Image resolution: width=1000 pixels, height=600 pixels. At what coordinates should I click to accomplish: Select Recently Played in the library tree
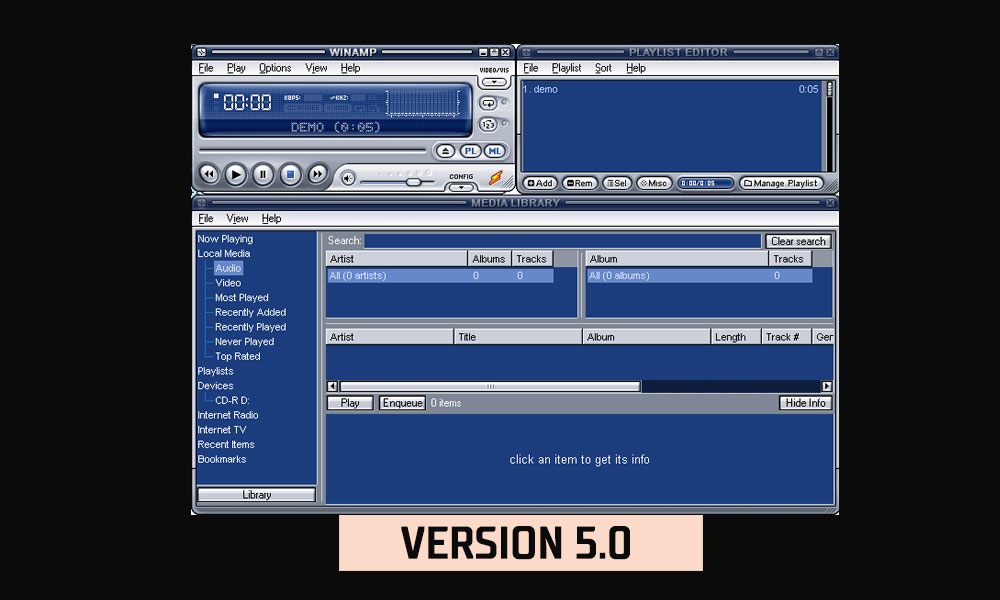click(250, 327)
